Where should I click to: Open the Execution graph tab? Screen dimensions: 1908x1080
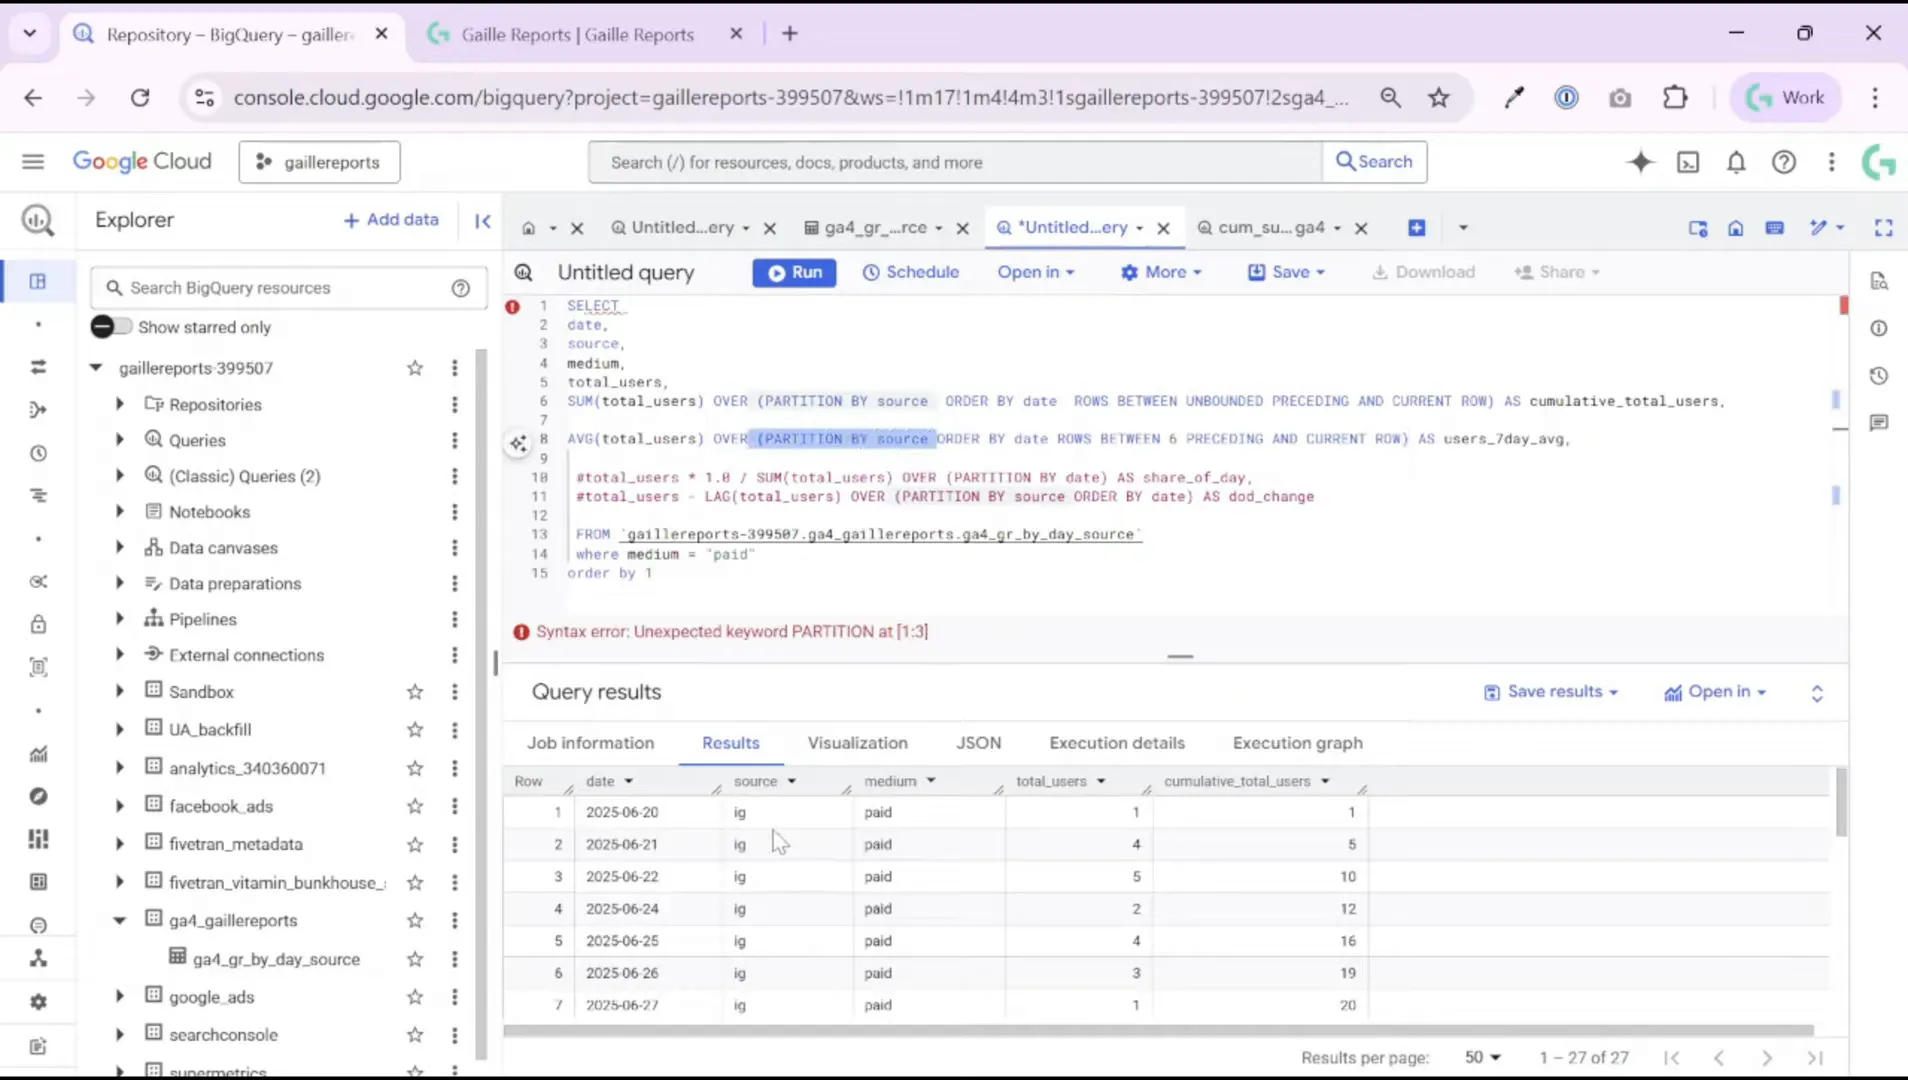click(x=1297, y=742)
